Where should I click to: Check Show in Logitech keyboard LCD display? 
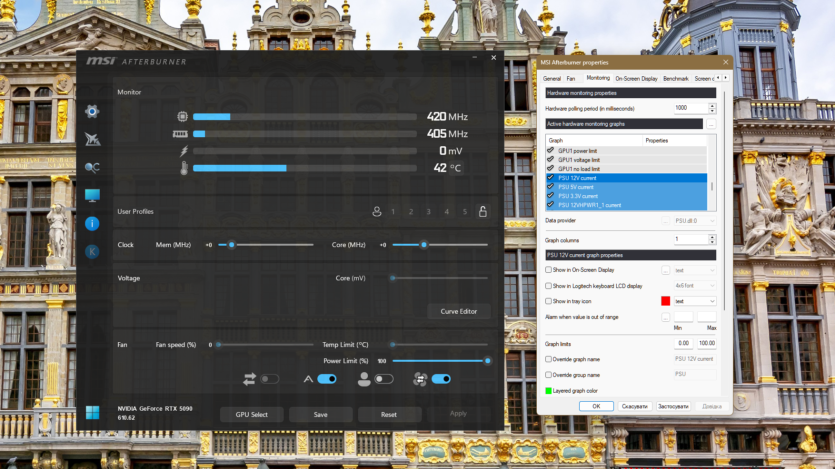548,286
